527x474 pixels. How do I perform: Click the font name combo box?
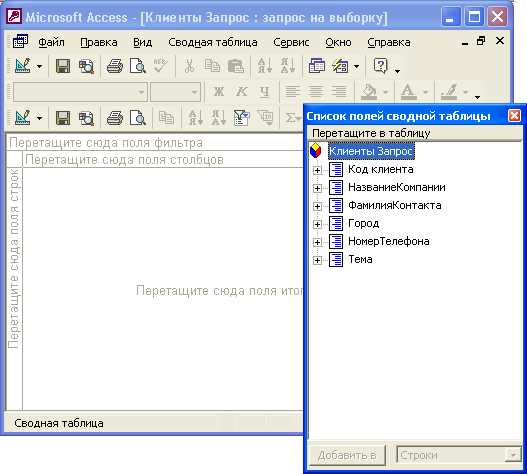pos(80,92)
